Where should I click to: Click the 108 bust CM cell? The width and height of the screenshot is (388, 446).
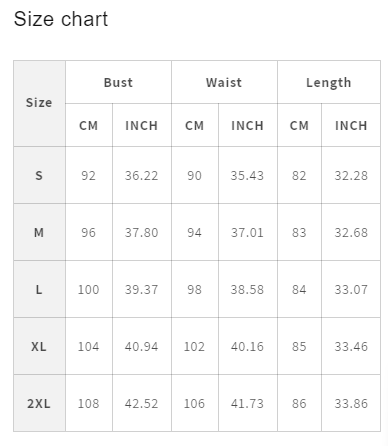point(89,403)
